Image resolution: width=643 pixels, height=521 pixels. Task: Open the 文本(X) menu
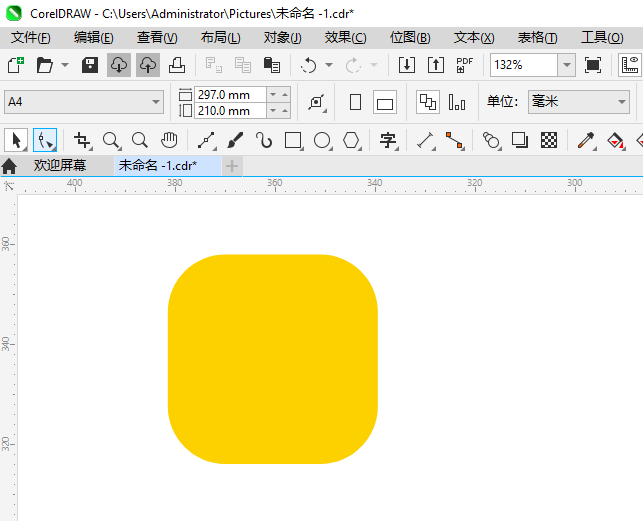[474, 38]
